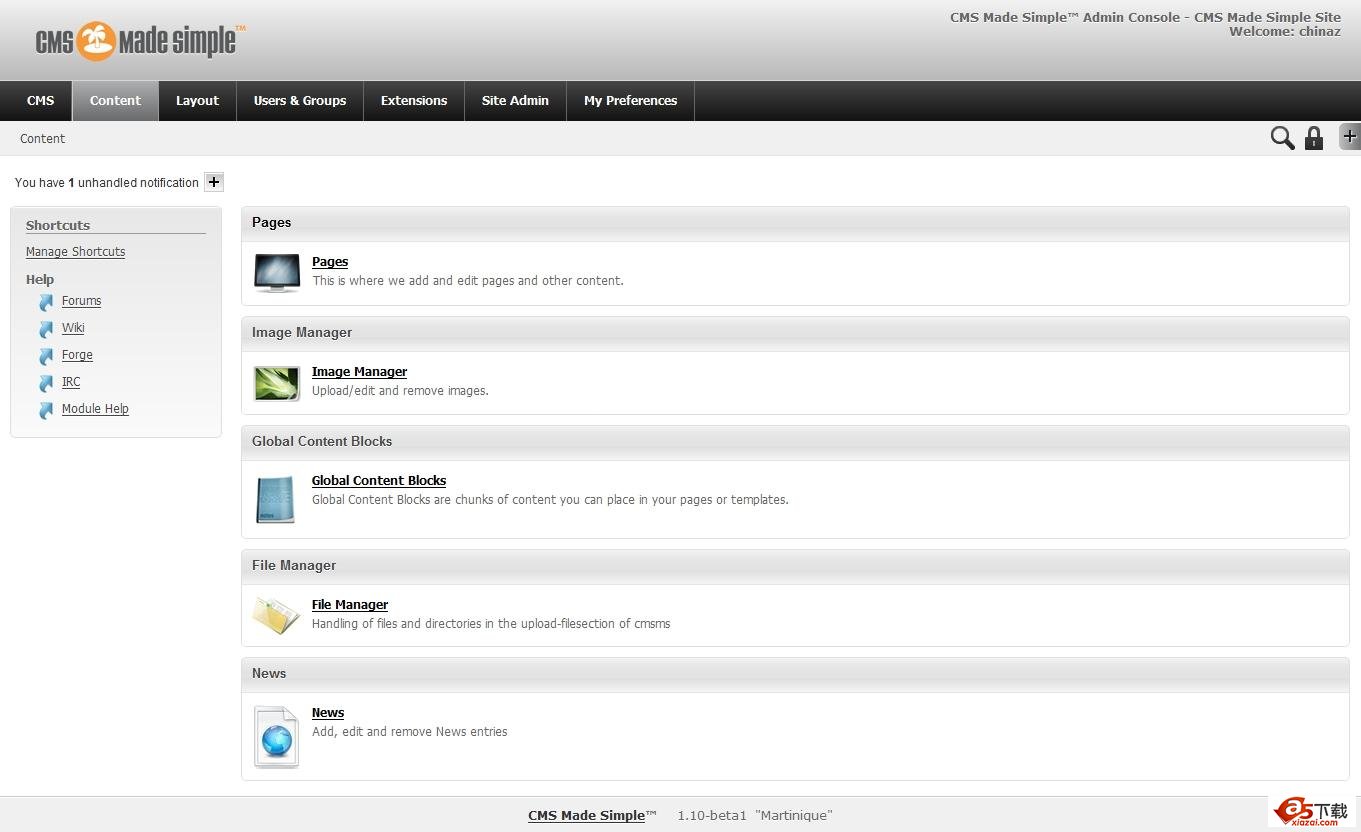
Task: Open the IRC help link
Action: point(71,382)
